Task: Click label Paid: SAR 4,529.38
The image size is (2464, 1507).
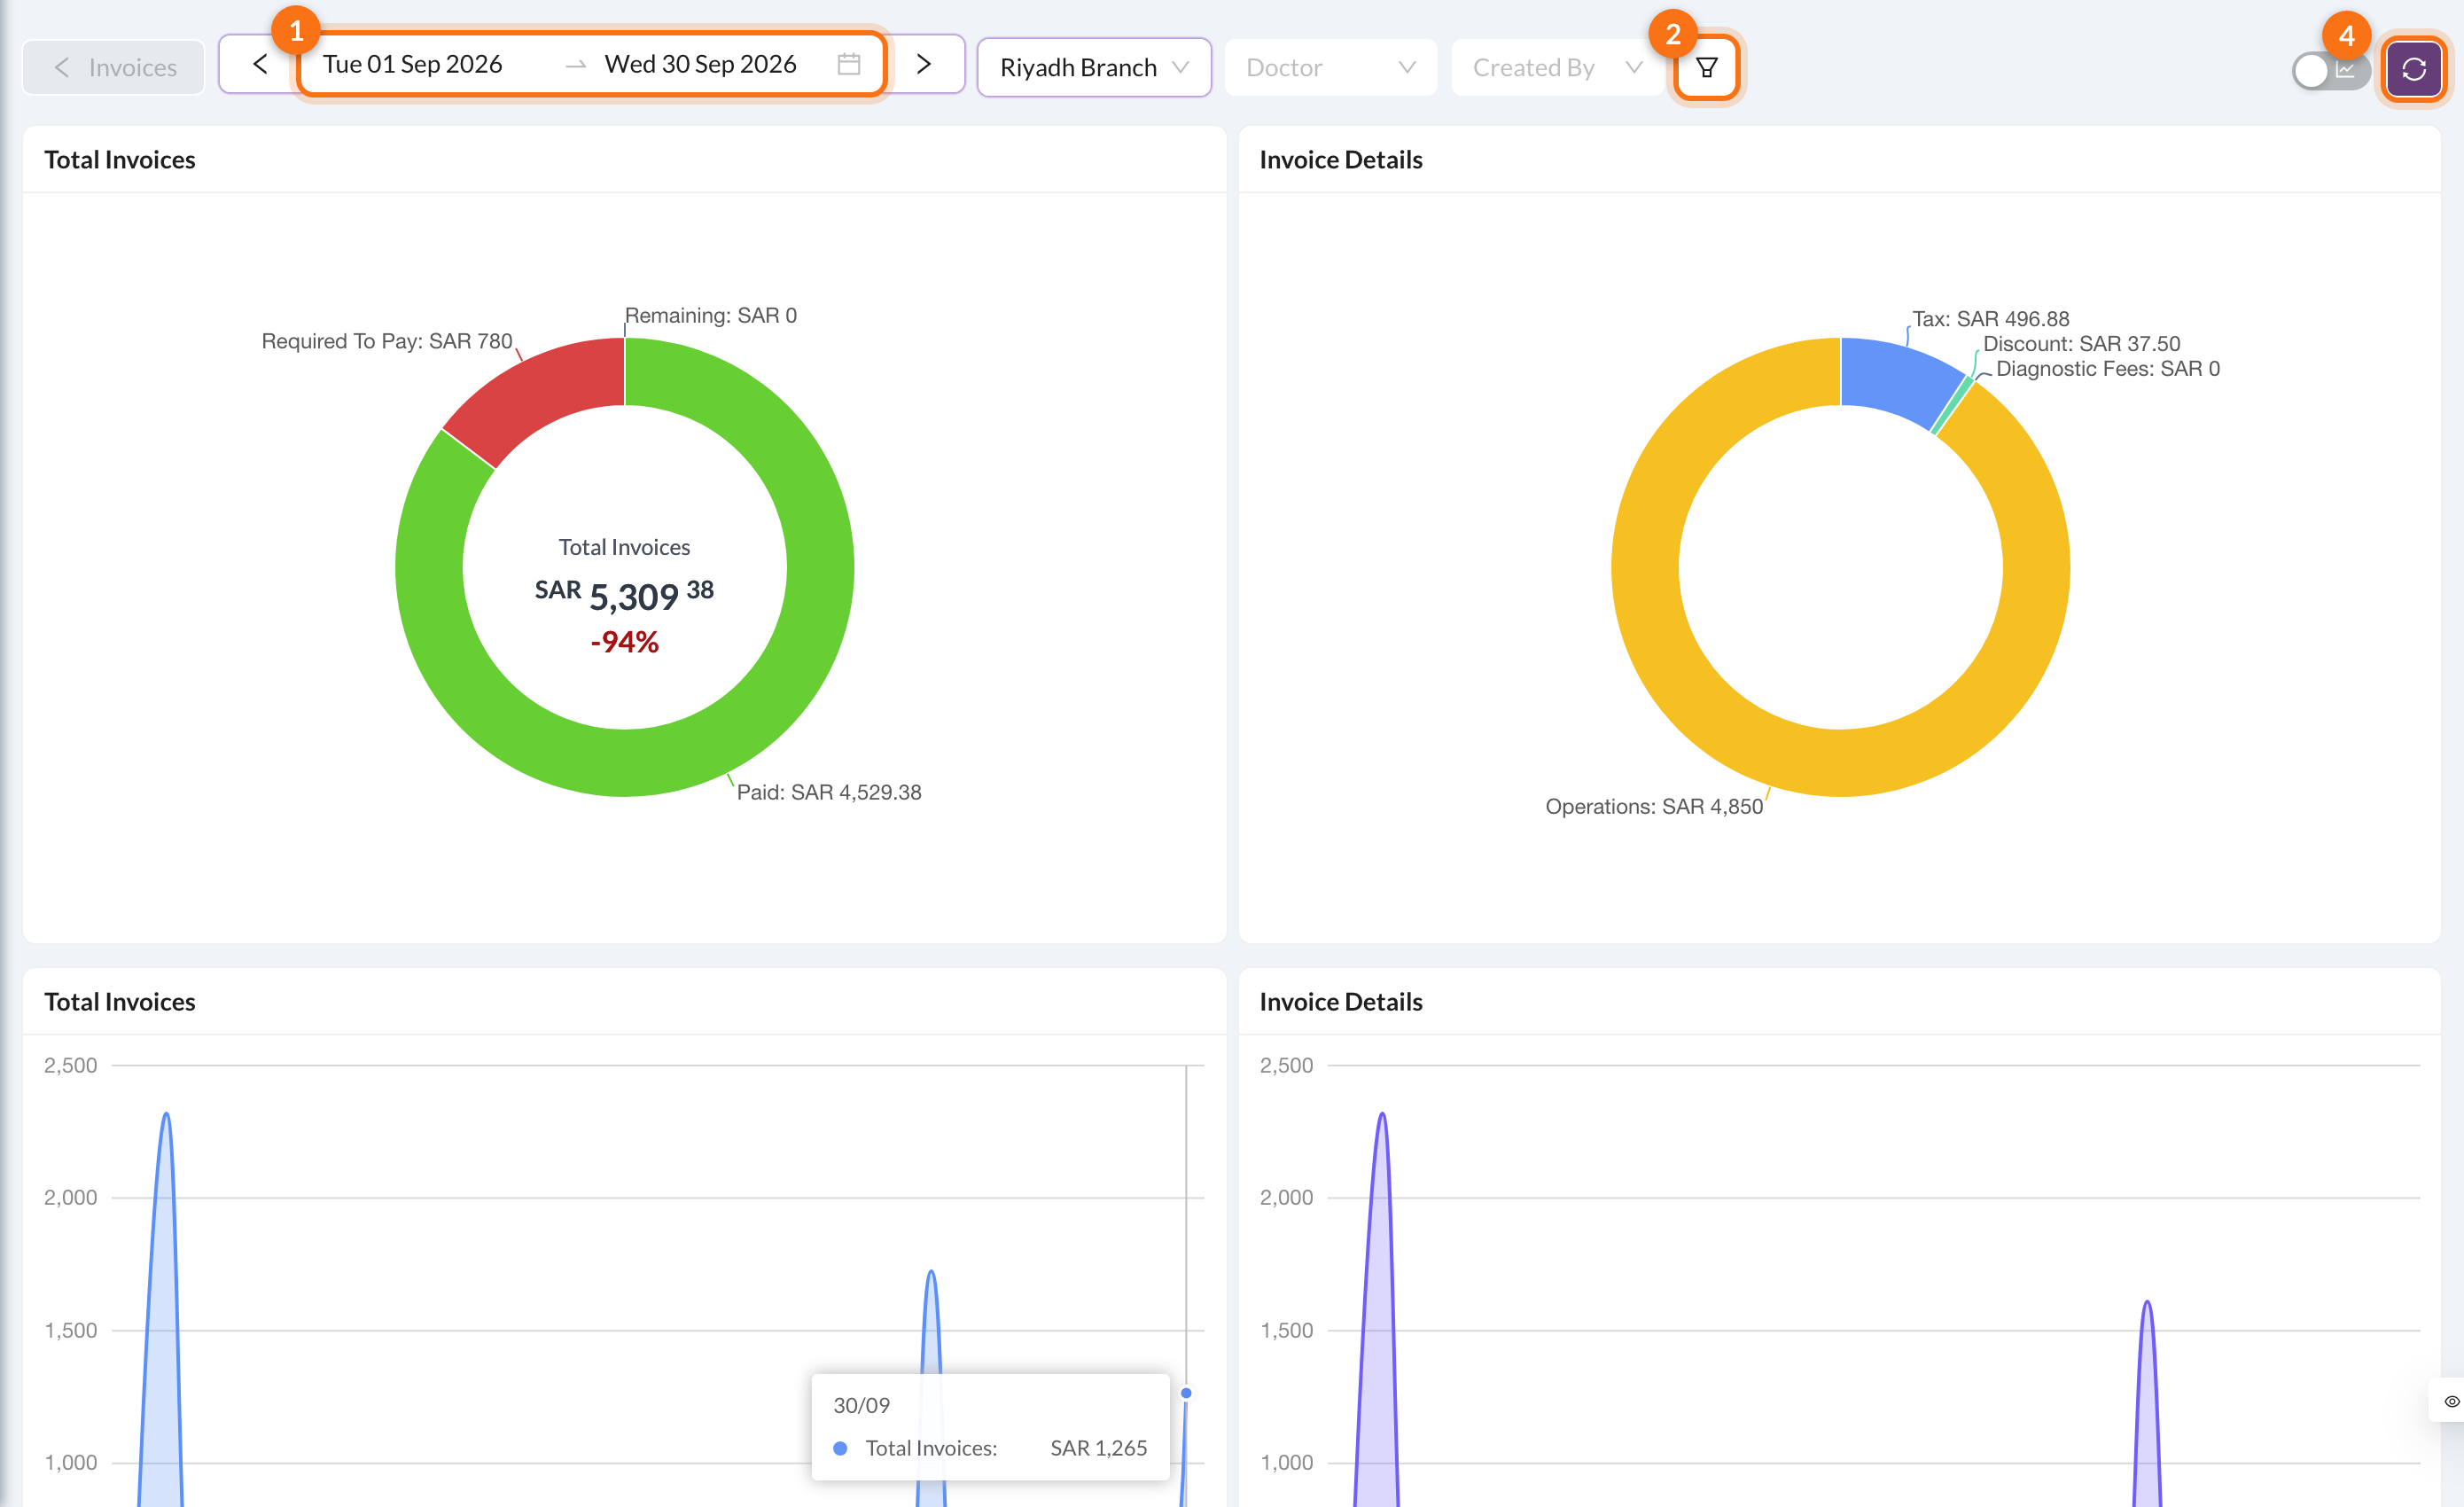Action: [x=829, y=792]
